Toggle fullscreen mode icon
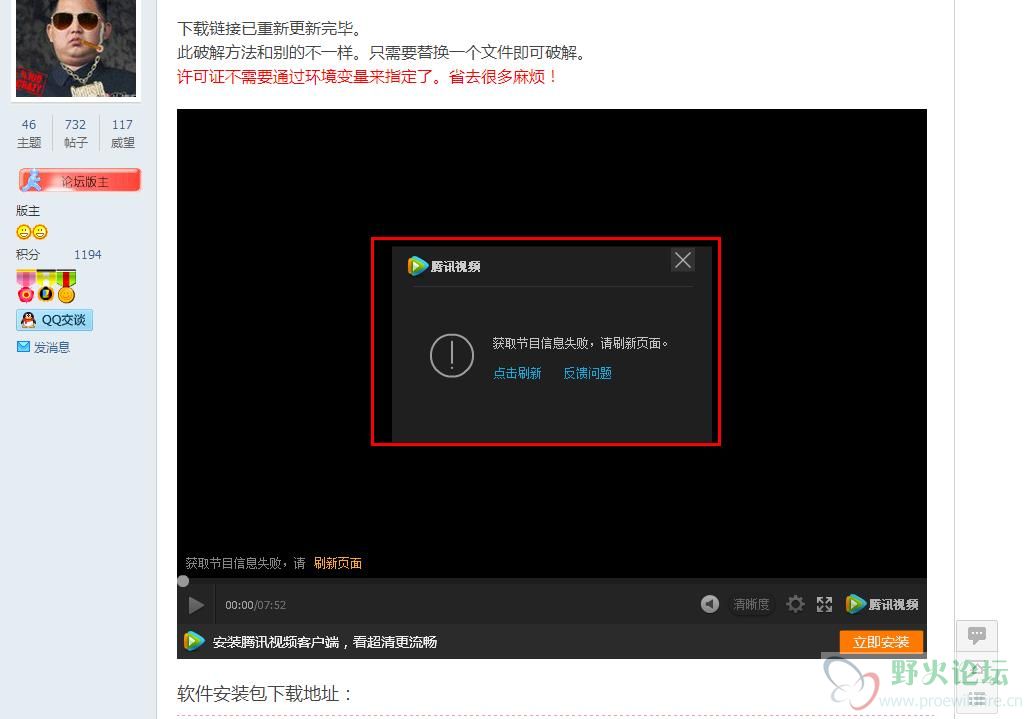 [824, 604]
